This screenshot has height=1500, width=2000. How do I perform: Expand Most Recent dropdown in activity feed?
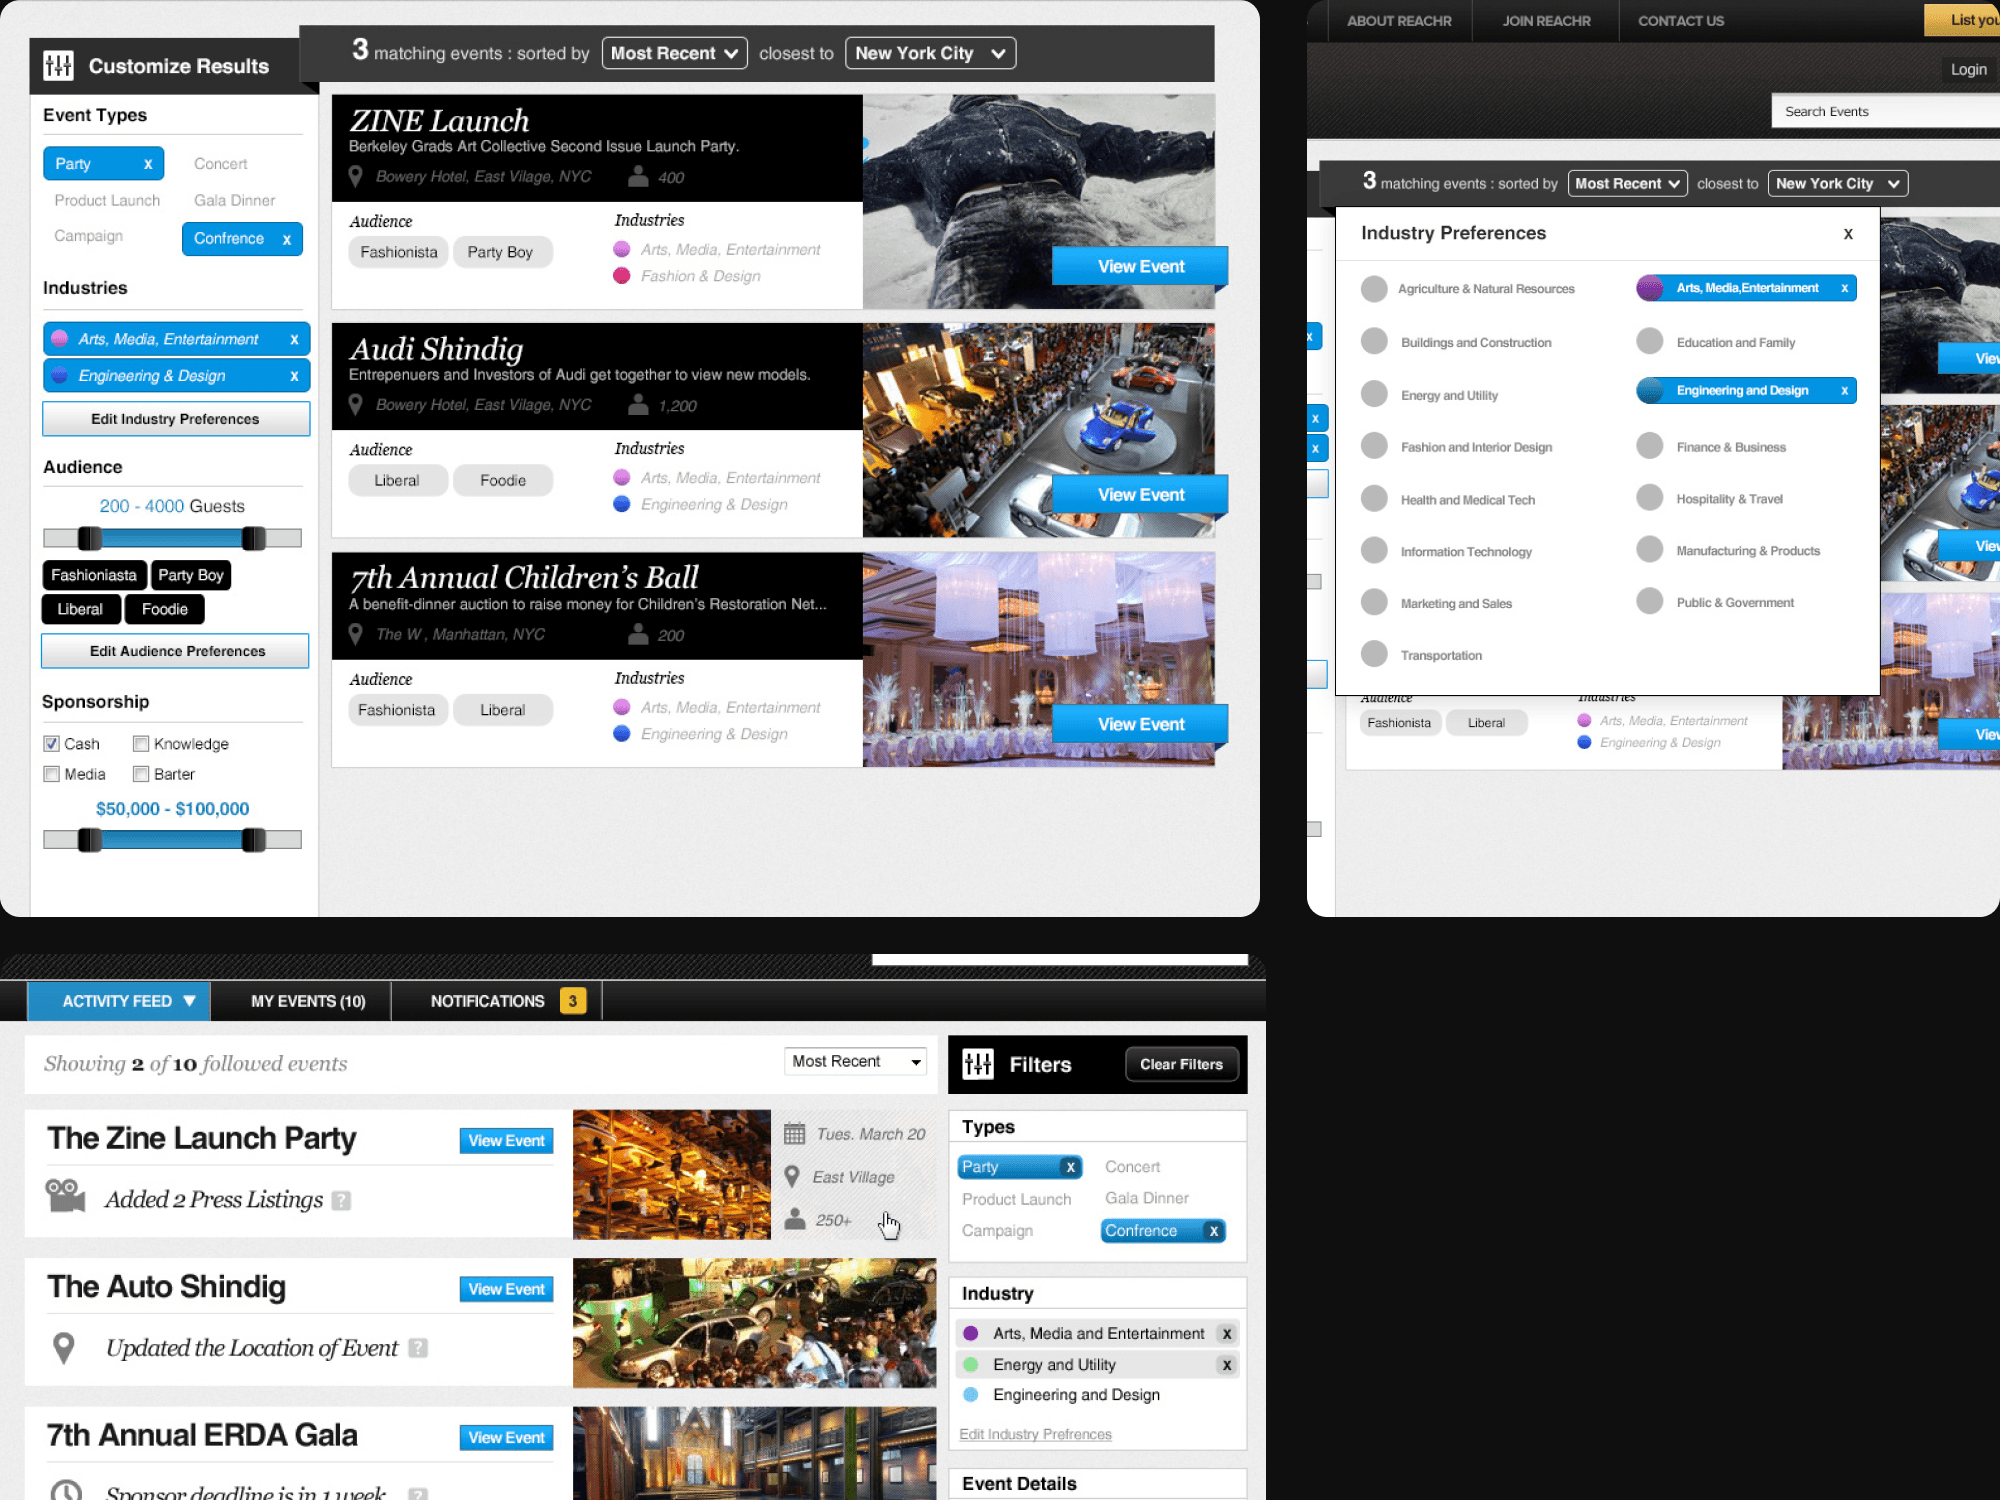[856, 1062]
